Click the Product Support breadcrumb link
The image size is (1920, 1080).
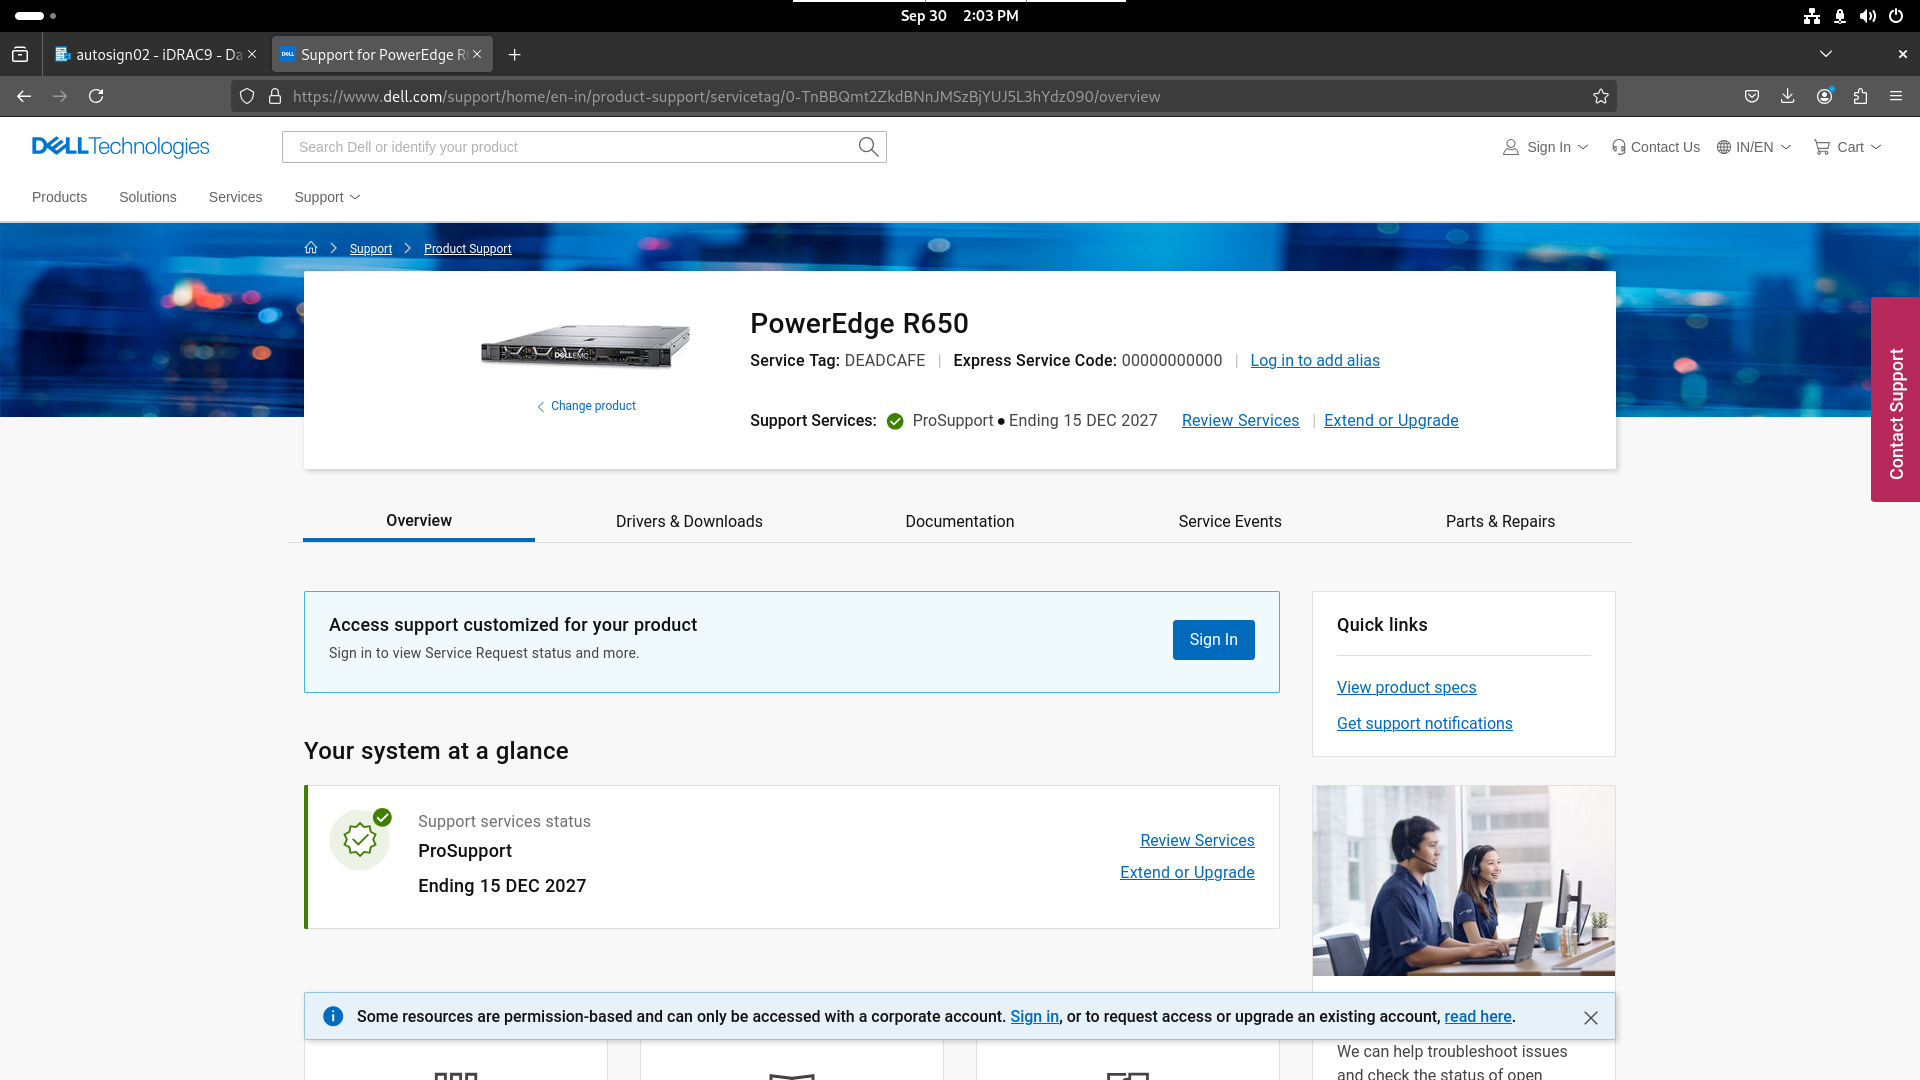467,248
